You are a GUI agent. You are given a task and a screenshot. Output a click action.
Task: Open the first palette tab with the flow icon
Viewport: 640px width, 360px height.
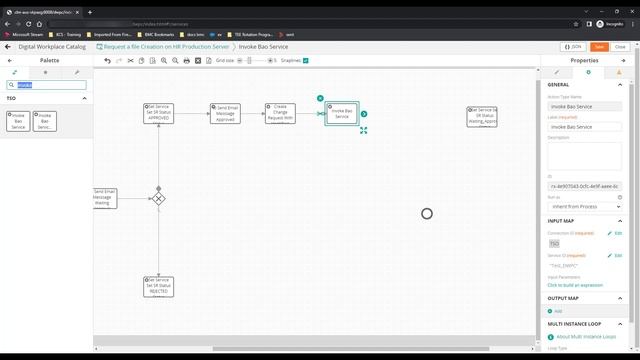coord(15,72)
